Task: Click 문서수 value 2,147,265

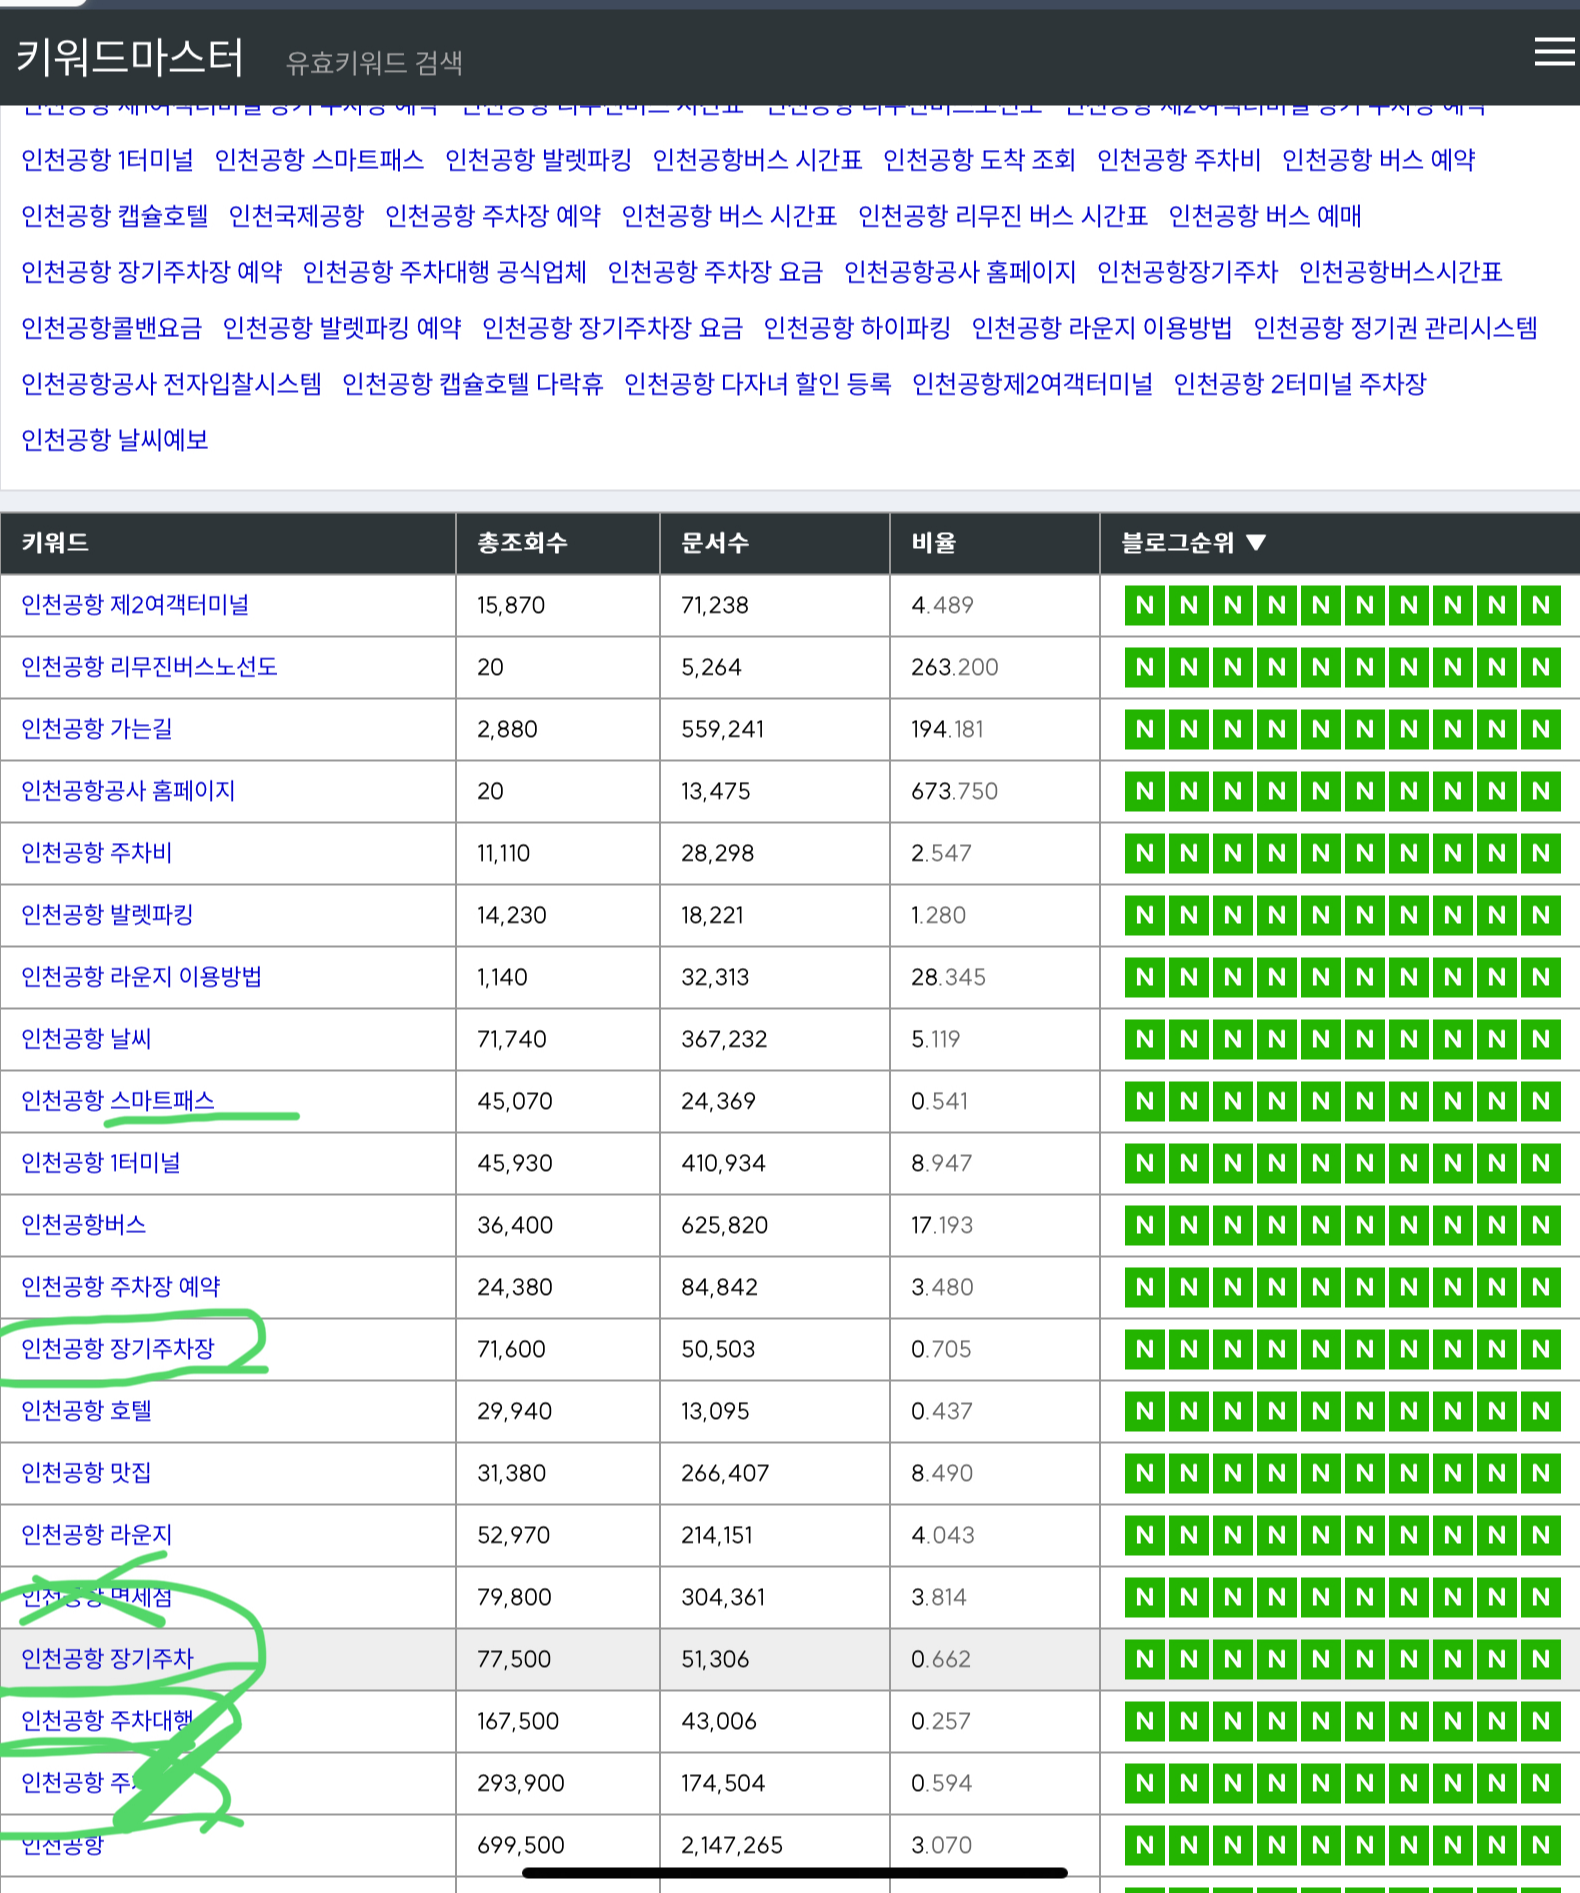Action: [x=732, y=1845]
